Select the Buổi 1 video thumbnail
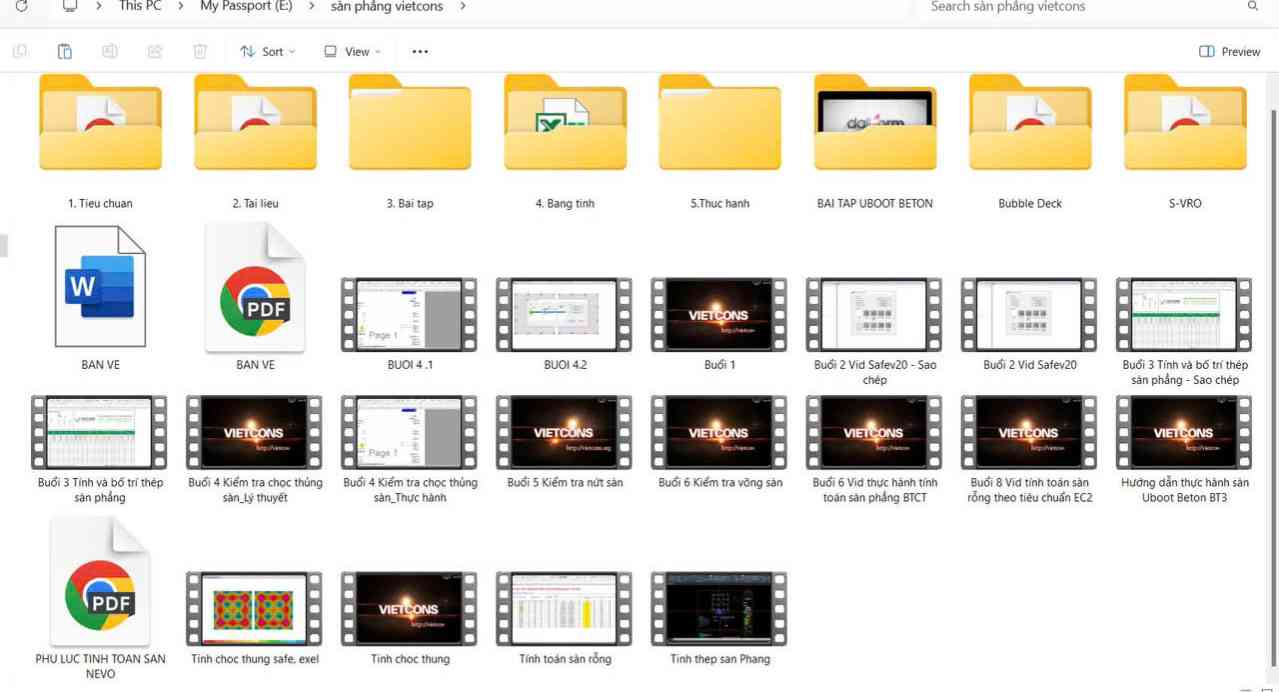 pyautogui.click(x=719, y=315)
